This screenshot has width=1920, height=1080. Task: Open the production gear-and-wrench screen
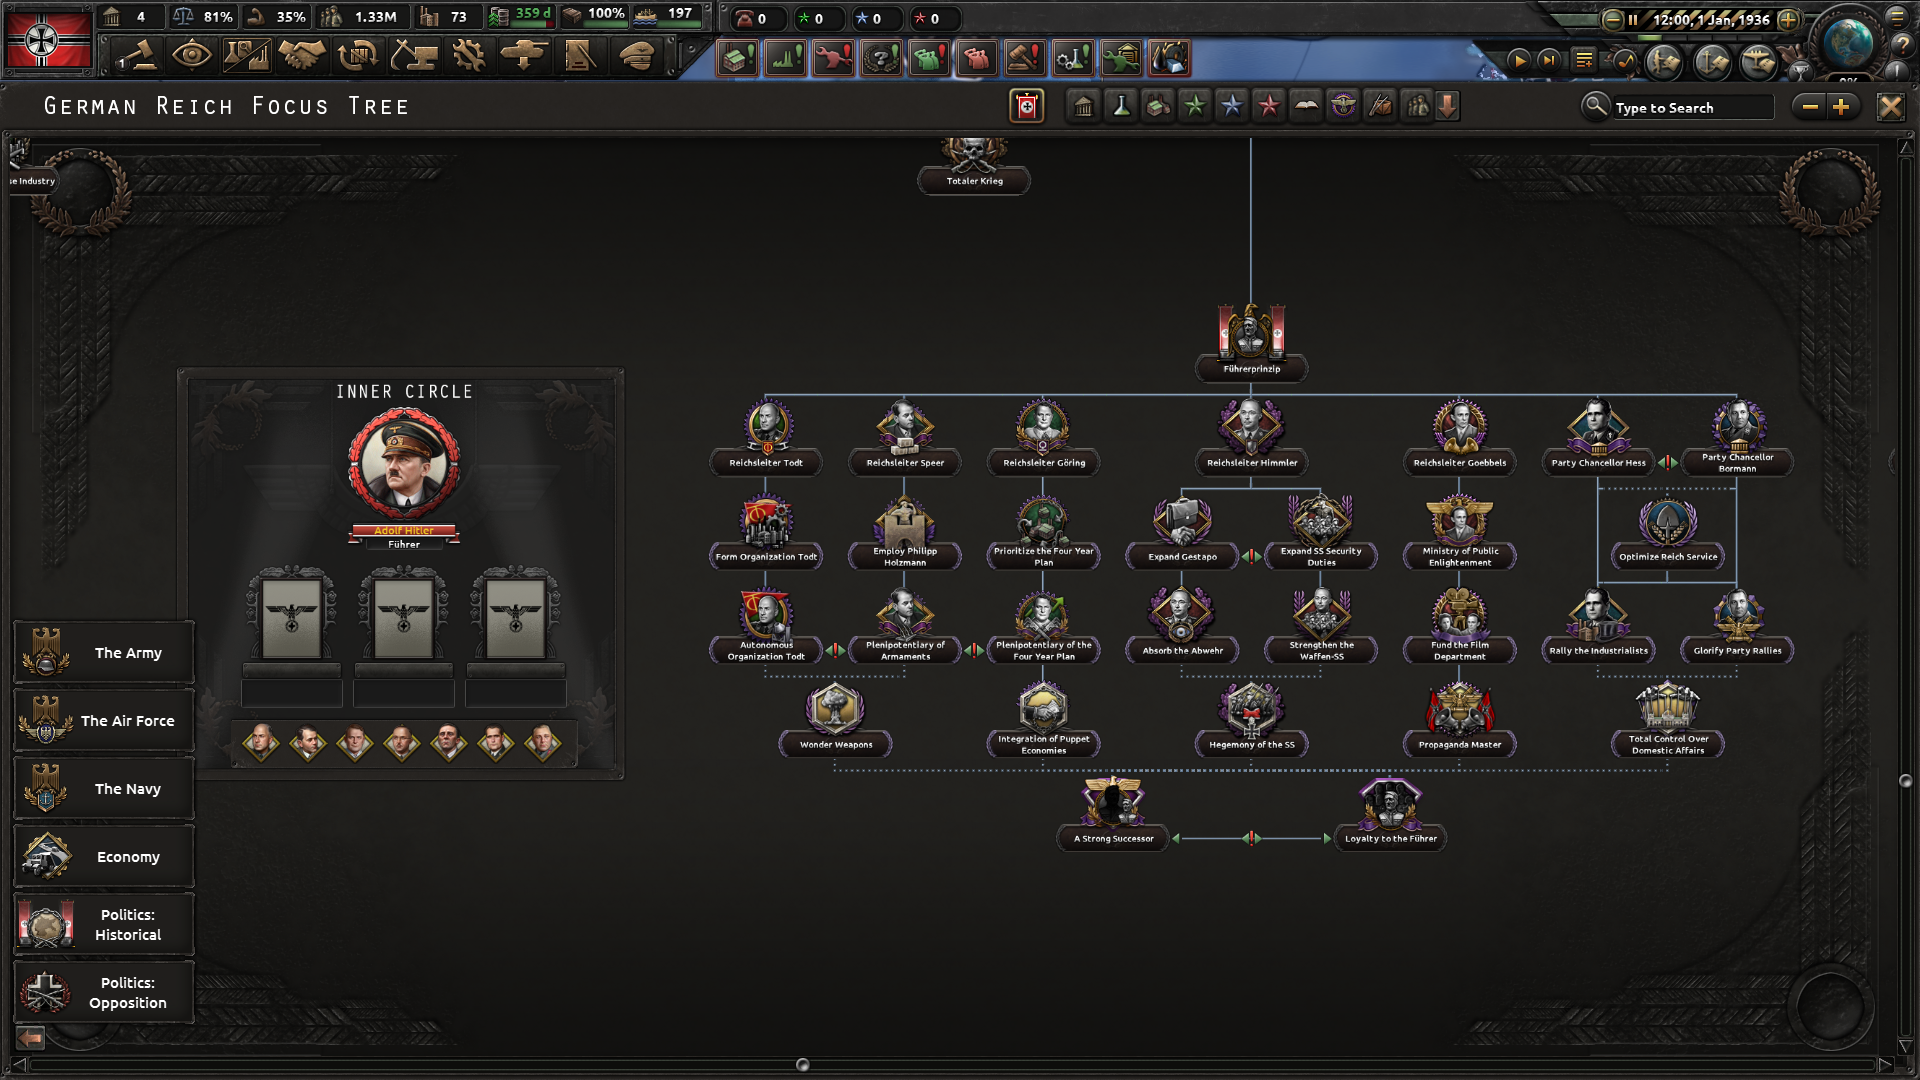pyautogui.click(x=468, y=56)
